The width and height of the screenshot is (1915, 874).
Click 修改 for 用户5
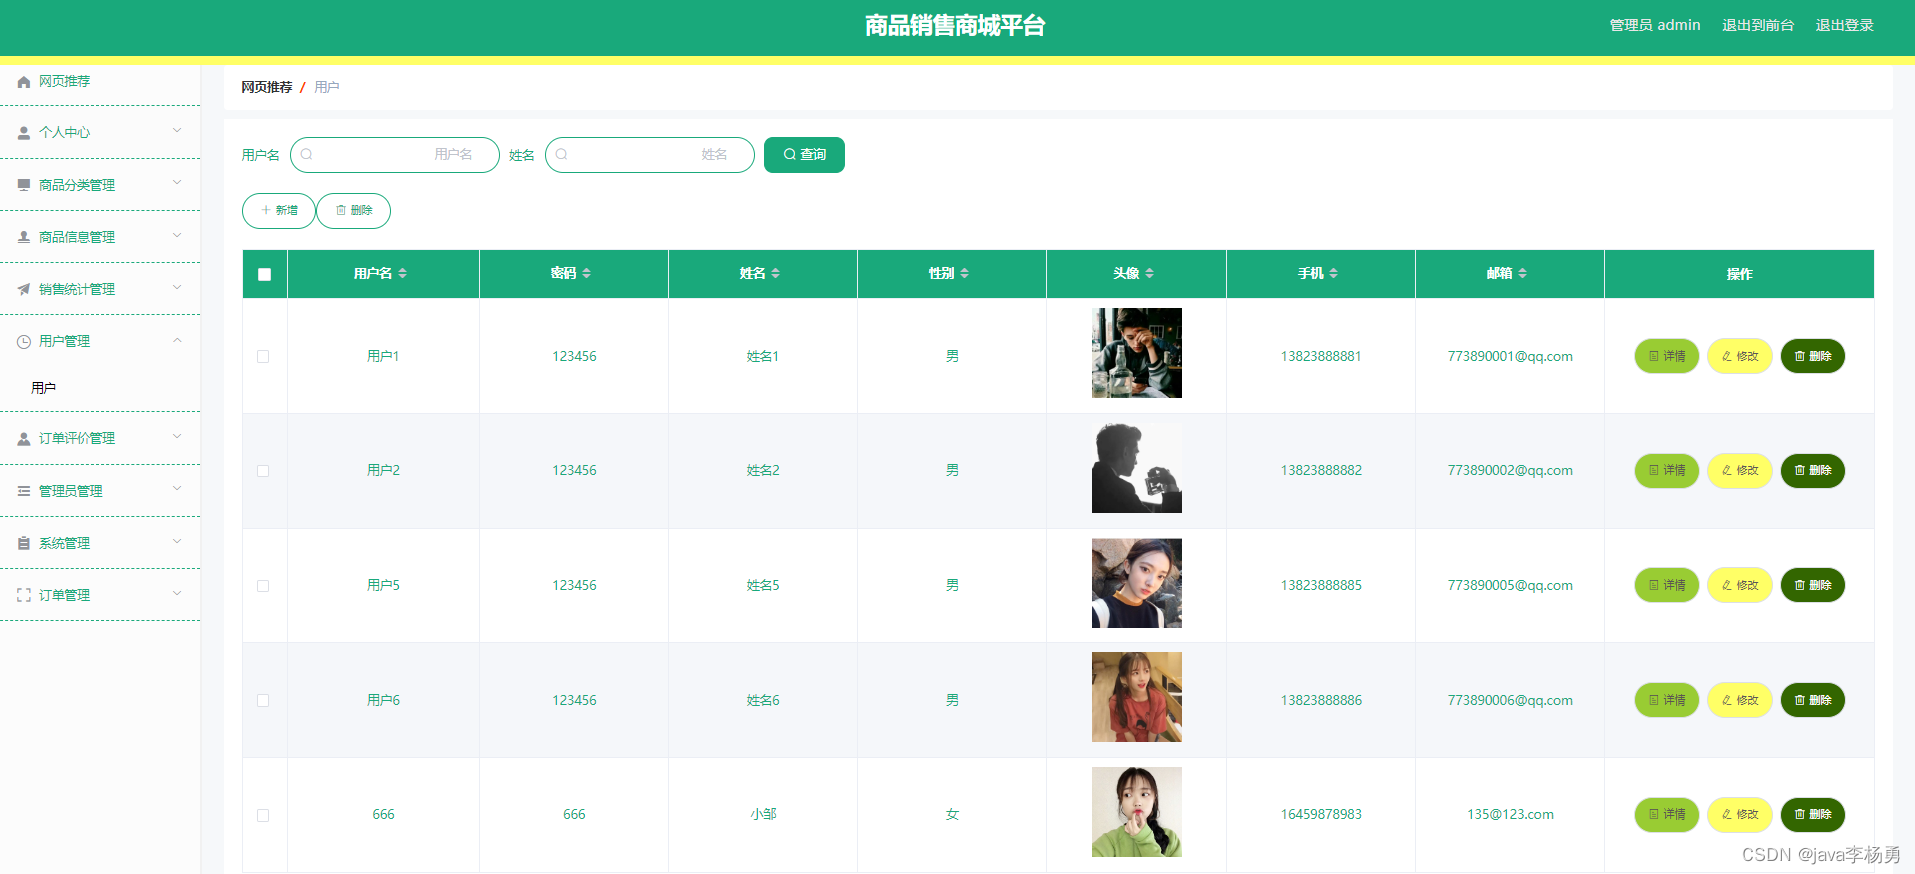(1740, 585)
